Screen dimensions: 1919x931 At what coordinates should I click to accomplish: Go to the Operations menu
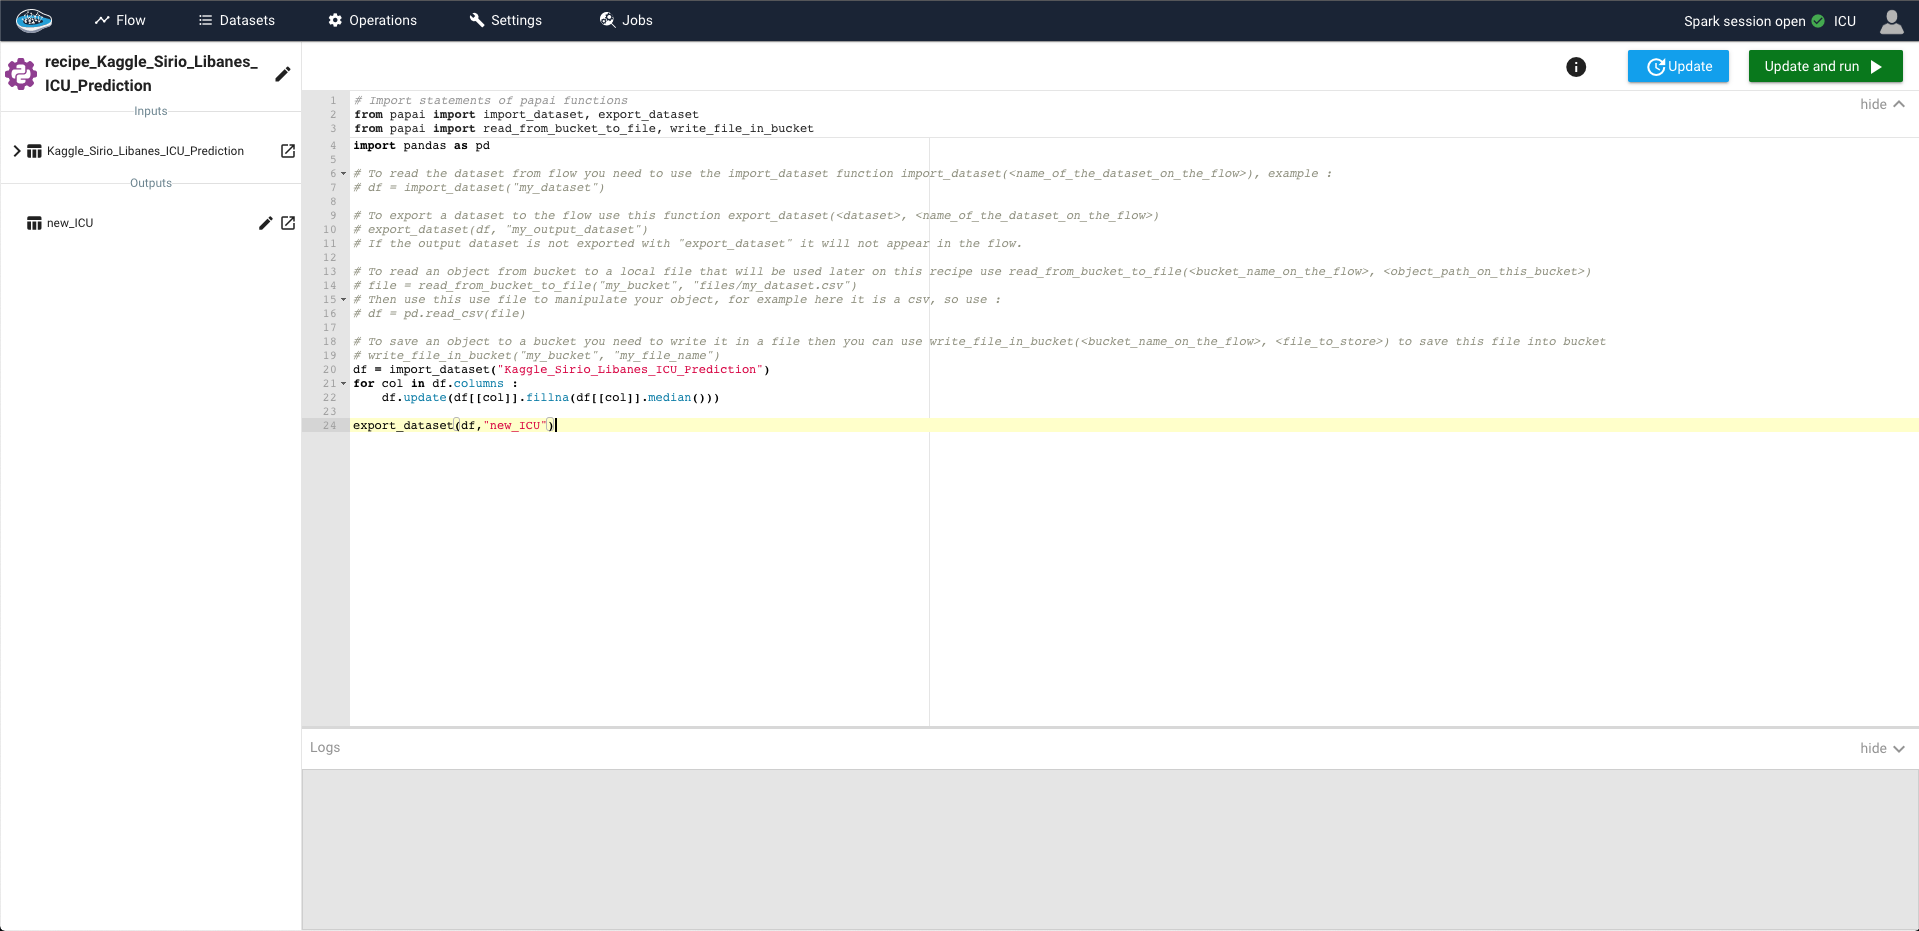pyautogui.click(x=372, y=20)
